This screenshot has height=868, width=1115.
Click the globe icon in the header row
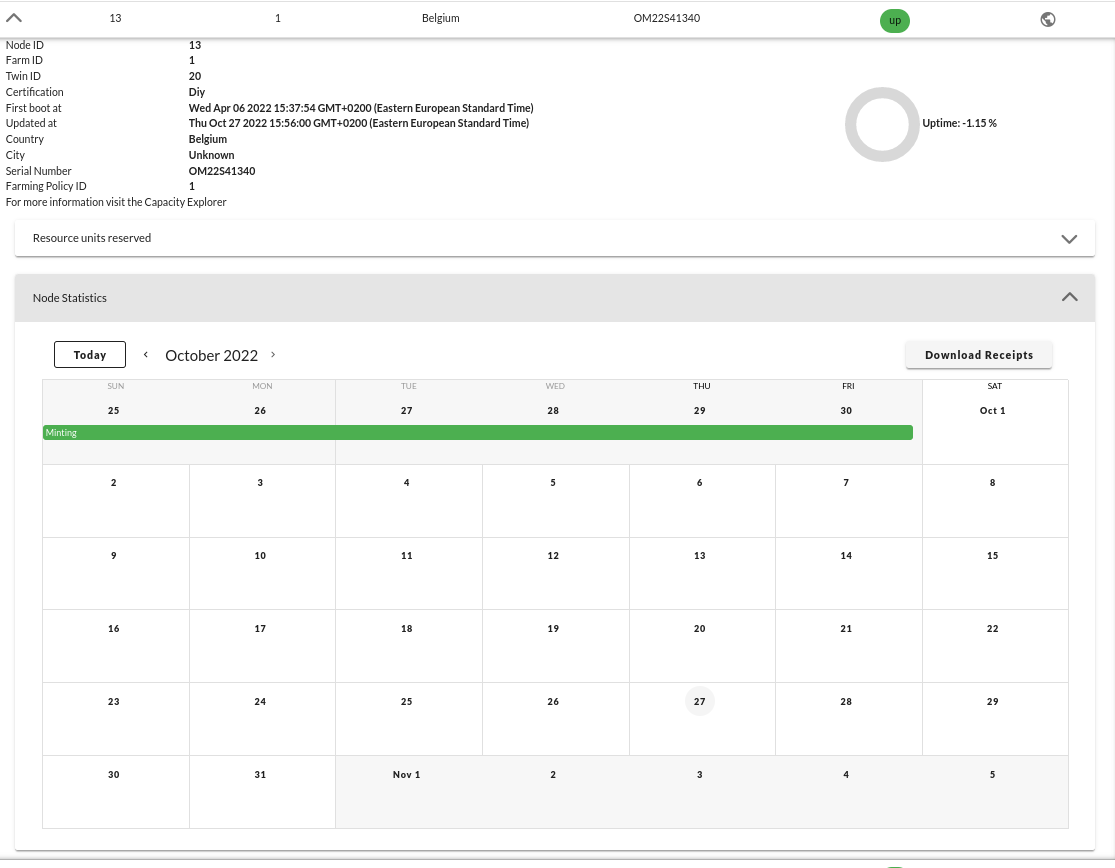click(x=1047, y=19)
